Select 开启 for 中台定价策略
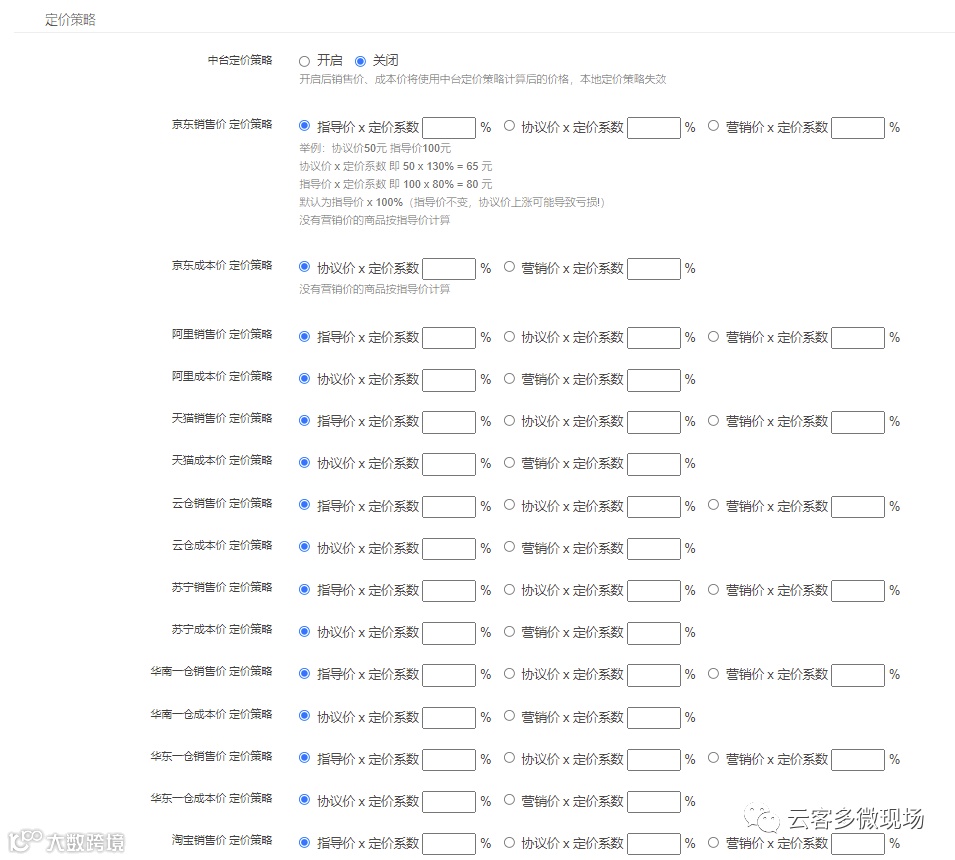This screenshot has width=955, height=860. tap(305, 61)
